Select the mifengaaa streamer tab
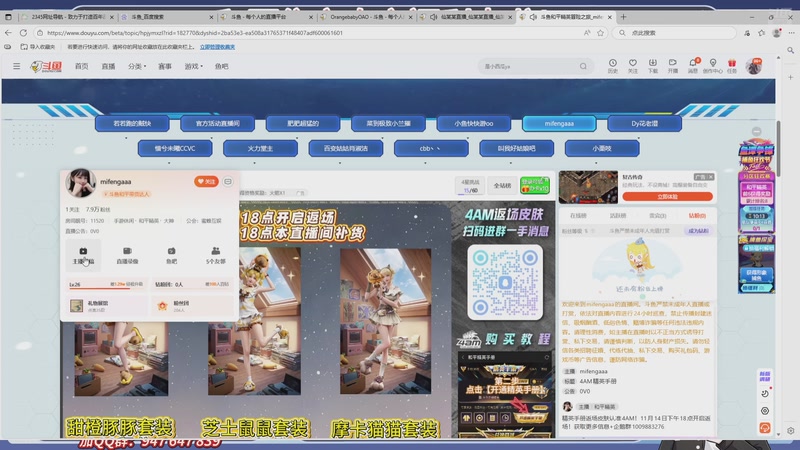The image size is (800, 450). pos(559,123)
